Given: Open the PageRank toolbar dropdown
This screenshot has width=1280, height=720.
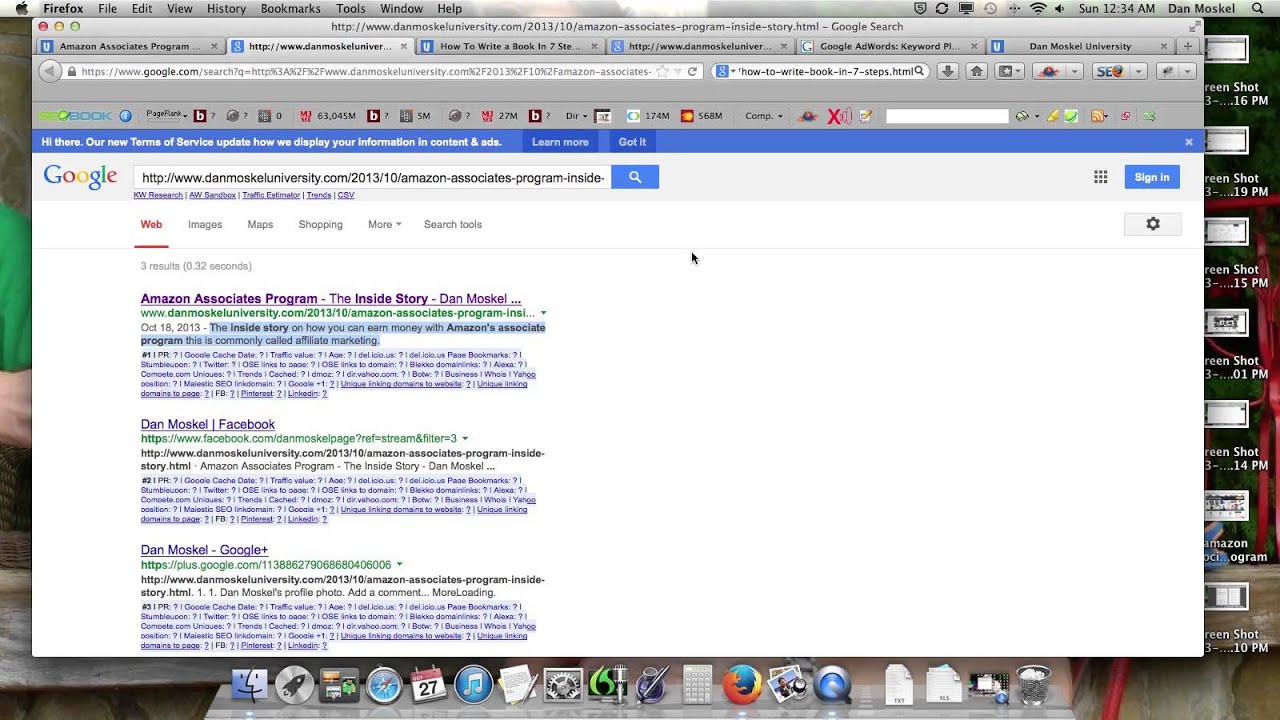Looking at the screenshot, I should (166, 116).
